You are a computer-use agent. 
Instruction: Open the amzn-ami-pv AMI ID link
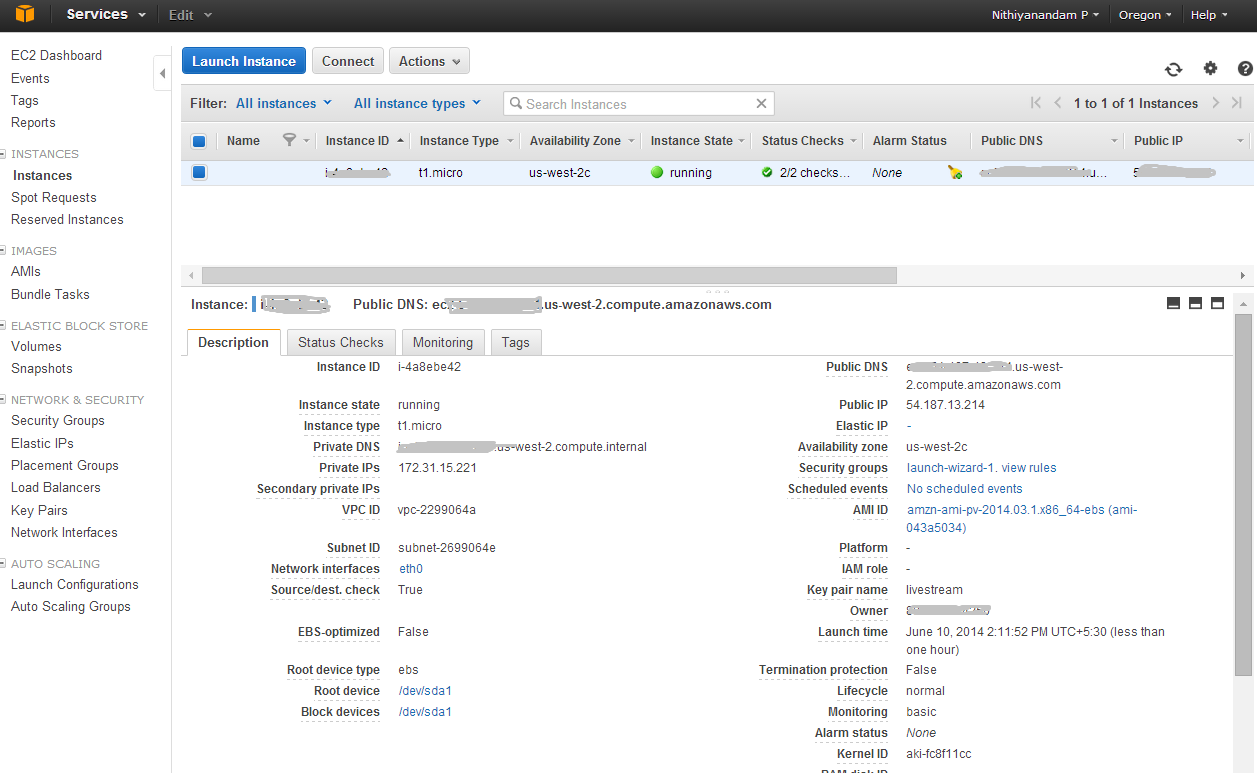1022,519
